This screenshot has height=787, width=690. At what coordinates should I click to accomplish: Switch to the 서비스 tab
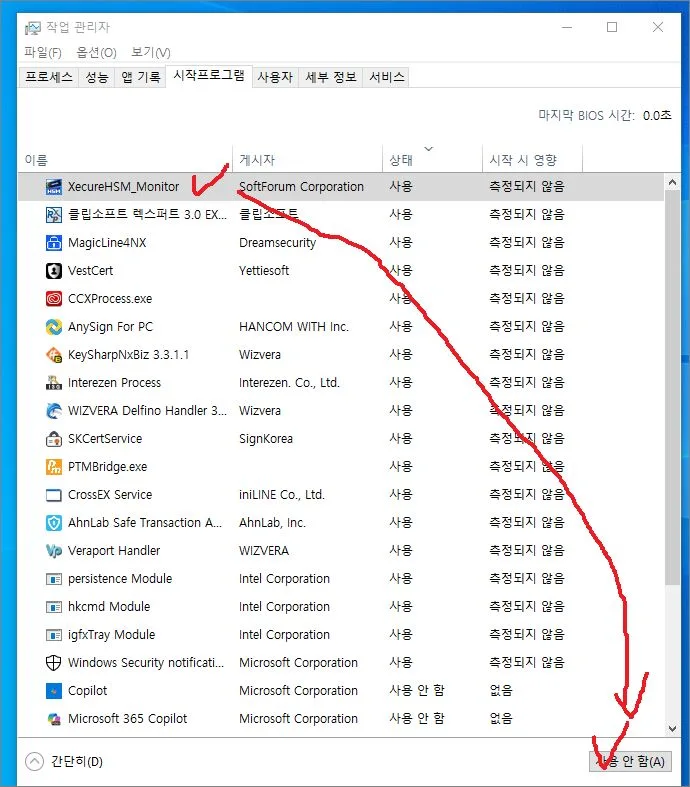tap(386, 77)
